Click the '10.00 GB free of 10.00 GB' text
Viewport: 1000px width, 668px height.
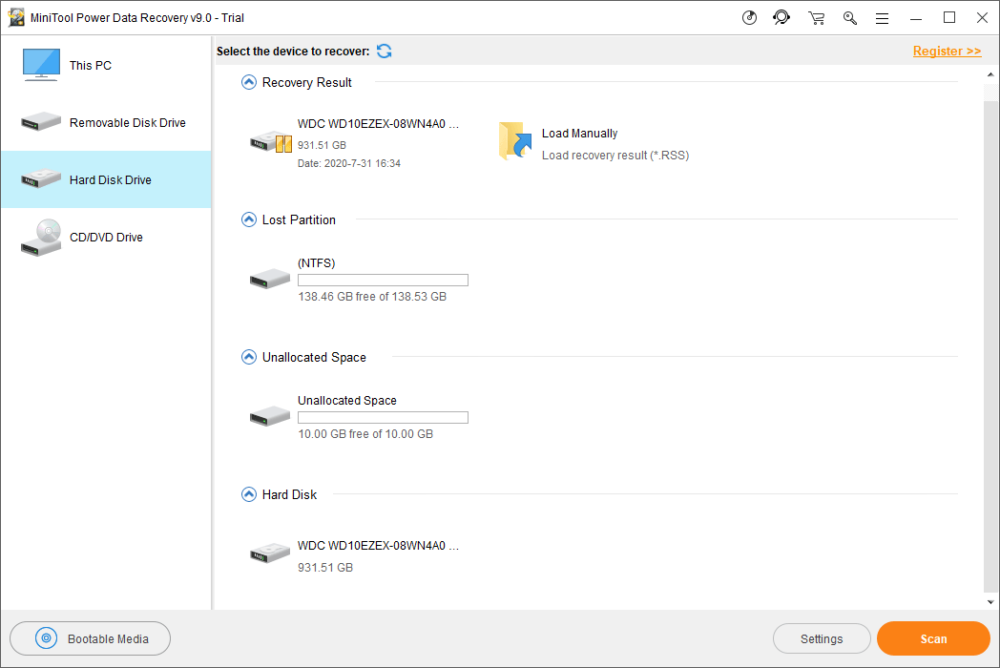point(365,434)
